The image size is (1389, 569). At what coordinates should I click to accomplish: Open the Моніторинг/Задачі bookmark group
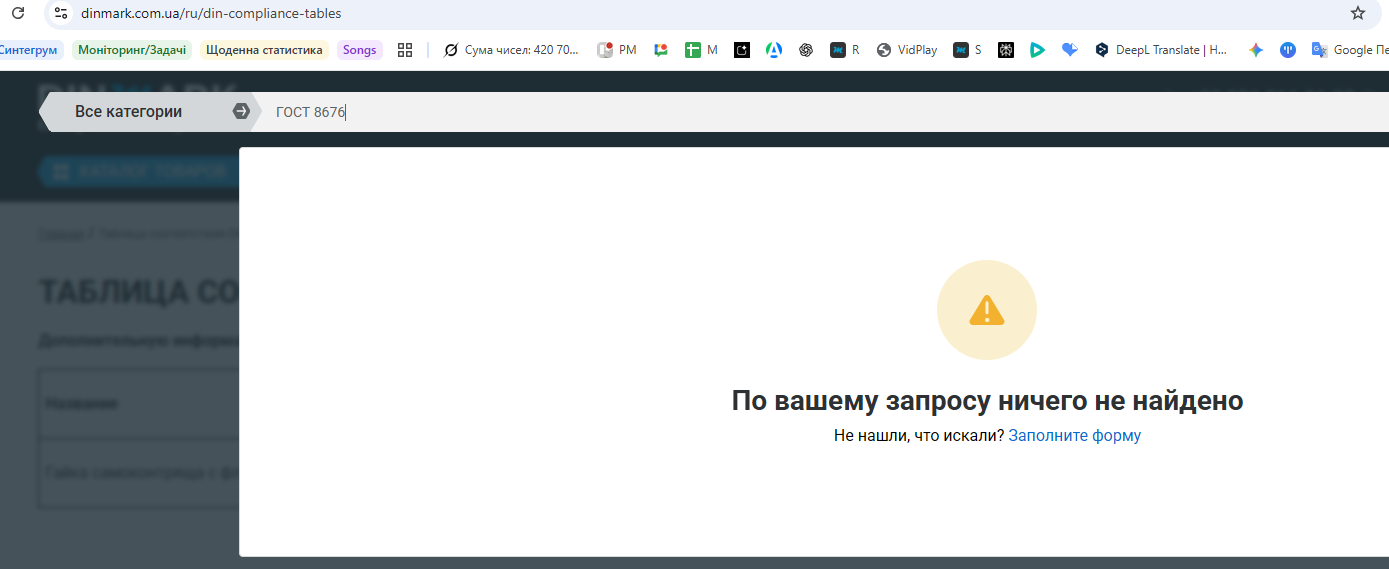pos(132,50)
